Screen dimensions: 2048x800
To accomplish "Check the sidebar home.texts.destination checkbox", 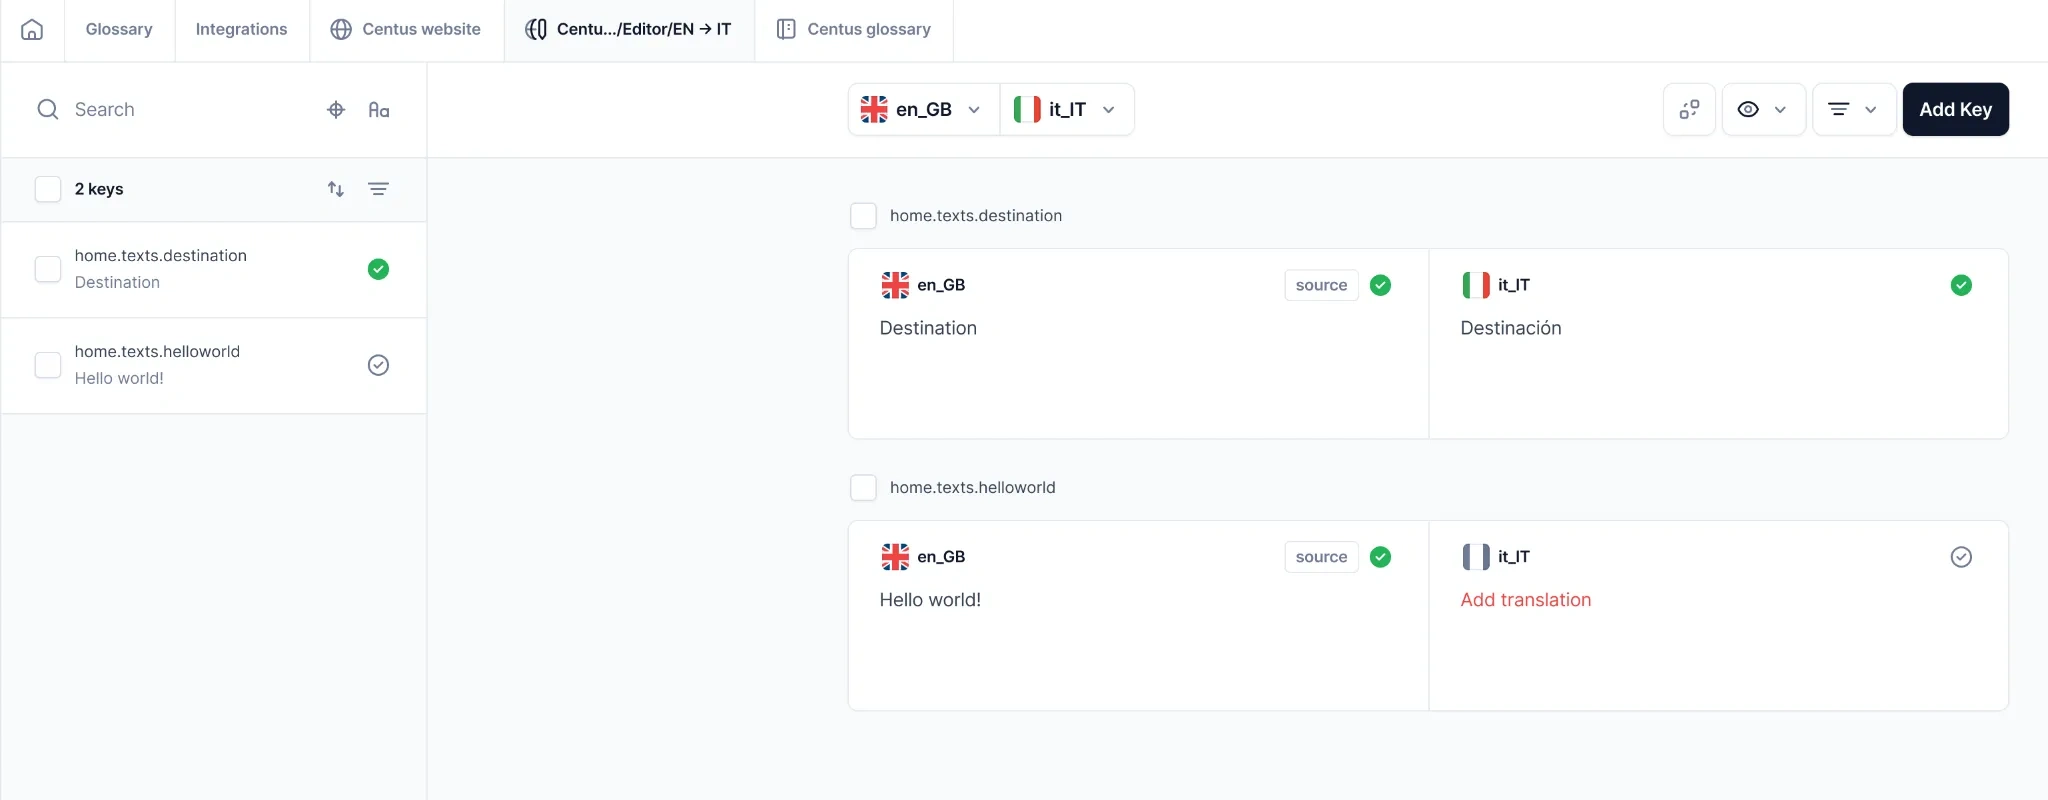I will (x=48, y=269).
